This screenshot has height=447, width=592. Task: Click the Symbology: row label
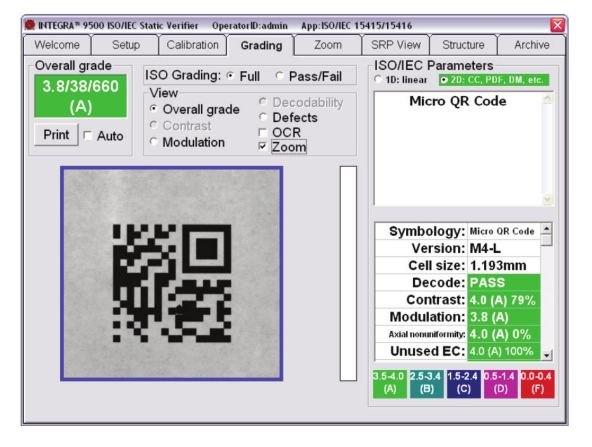coord(427,231)
